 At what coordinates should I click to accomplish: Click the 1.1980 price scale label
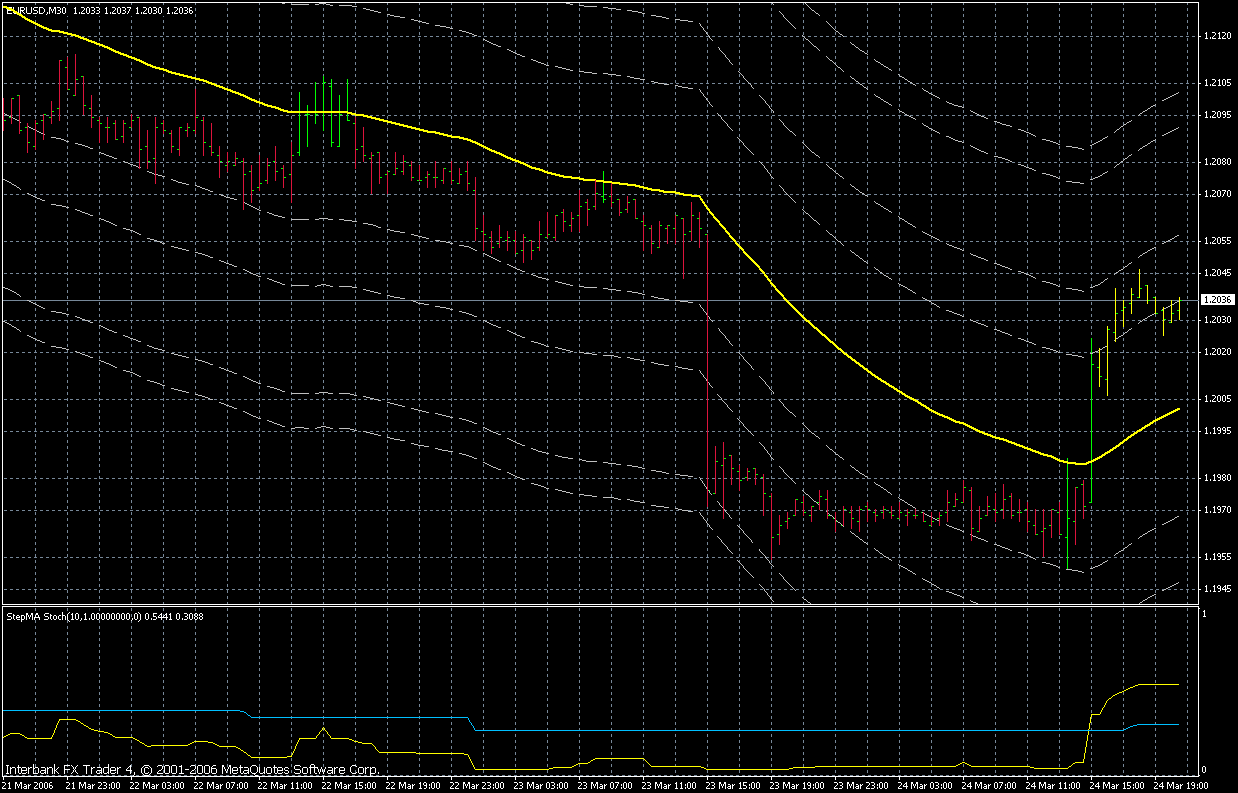tap(1217, 478)
